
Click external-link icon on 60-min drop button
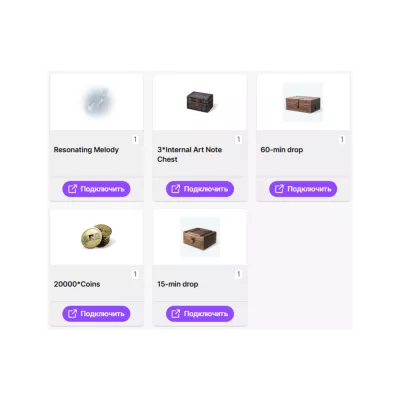279,189
